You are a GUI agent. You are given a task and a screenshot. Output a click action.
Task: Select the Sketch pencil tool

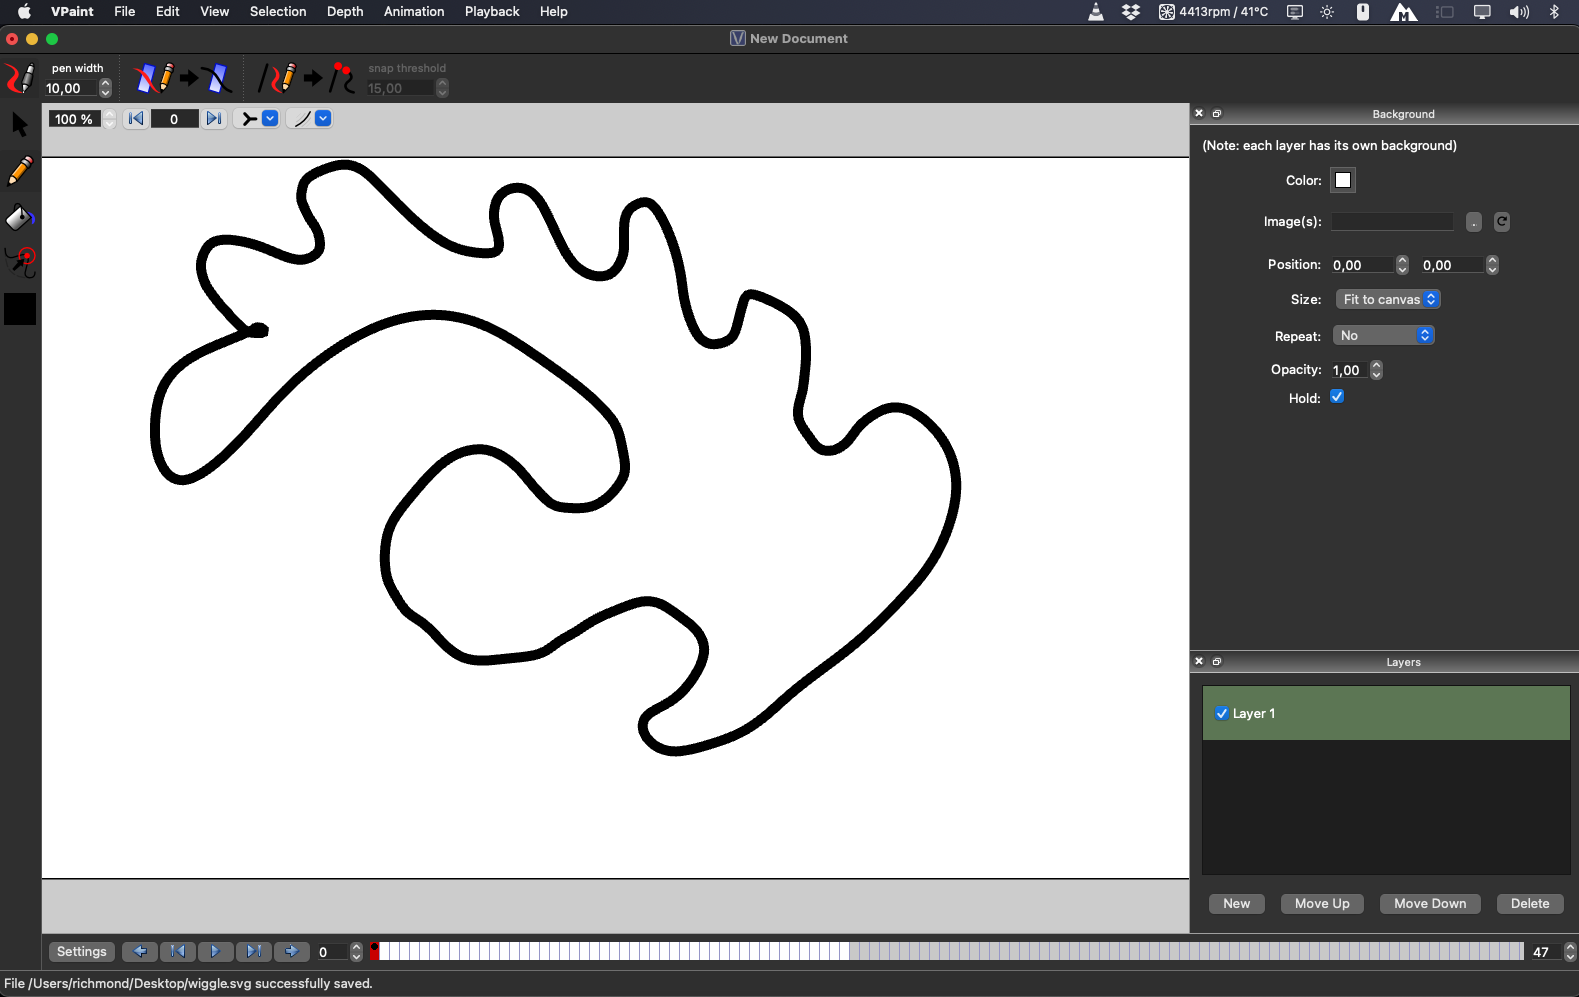[20, 171]
